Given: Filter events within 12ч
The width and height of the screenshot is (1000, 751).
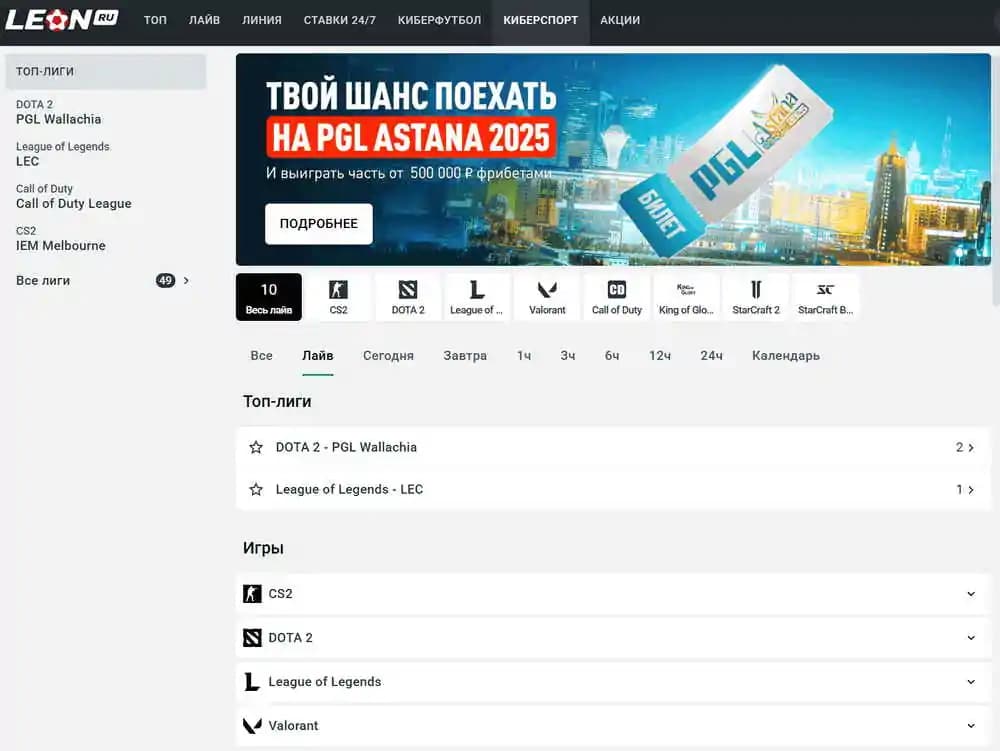Looking at the screenshot, I should (x=659, y=356).
